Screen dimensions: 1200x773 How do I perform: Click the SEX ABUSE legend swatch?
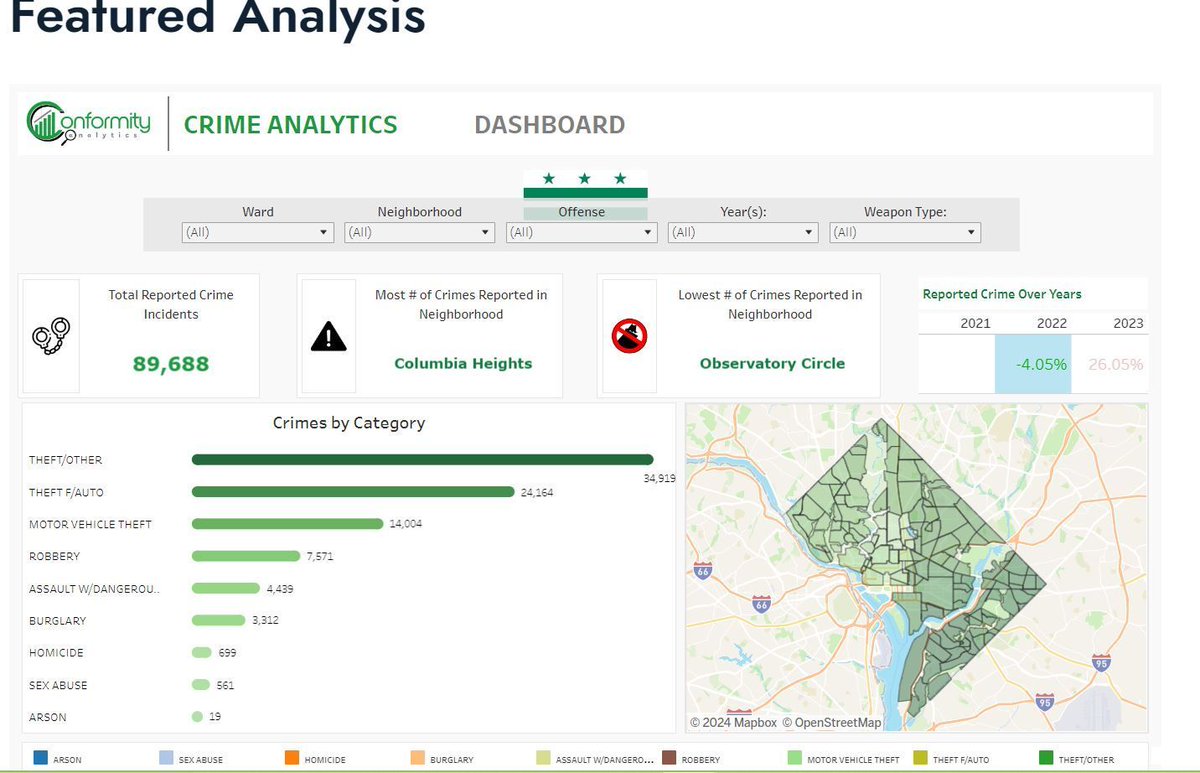(166, 759)
